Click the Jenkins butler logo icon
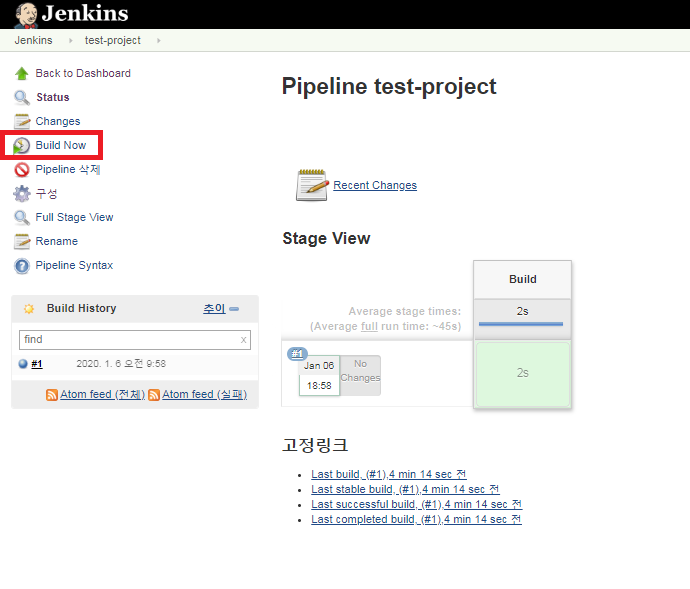This screenshot has width=690, height=589. coord(26,15)
